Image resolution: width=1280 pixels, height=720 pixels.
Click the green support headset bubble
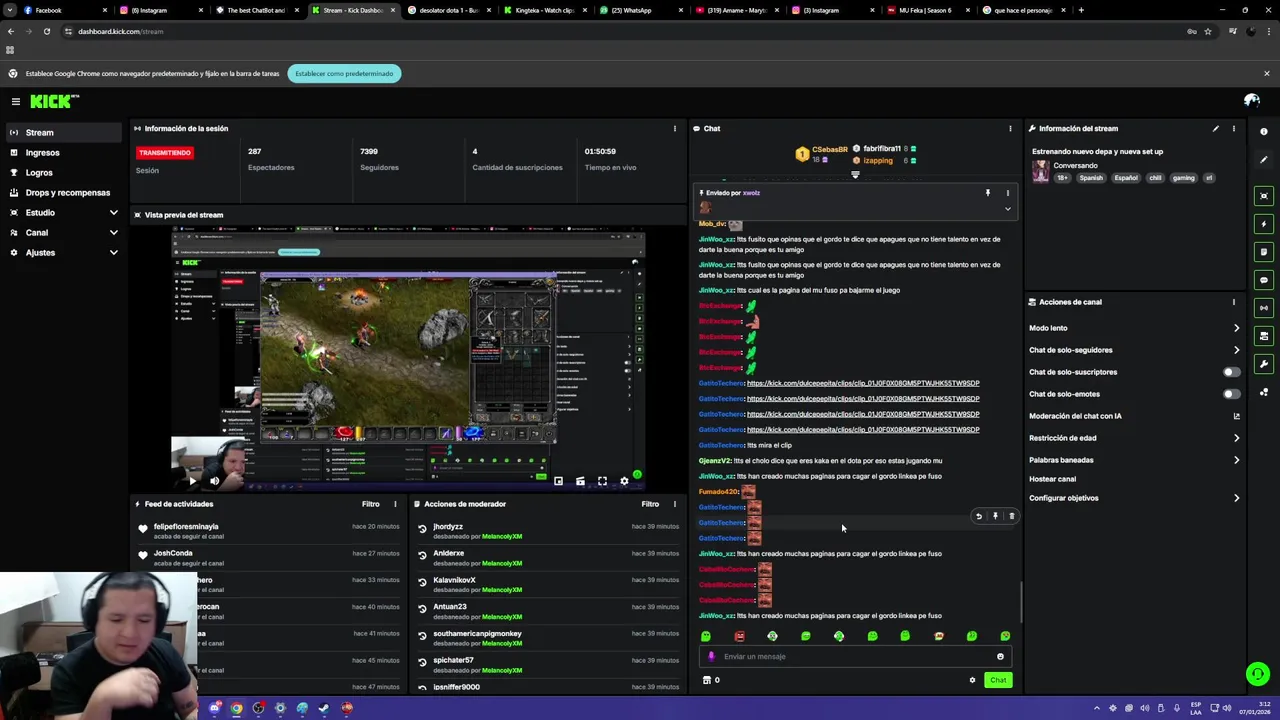[1258, 674]
